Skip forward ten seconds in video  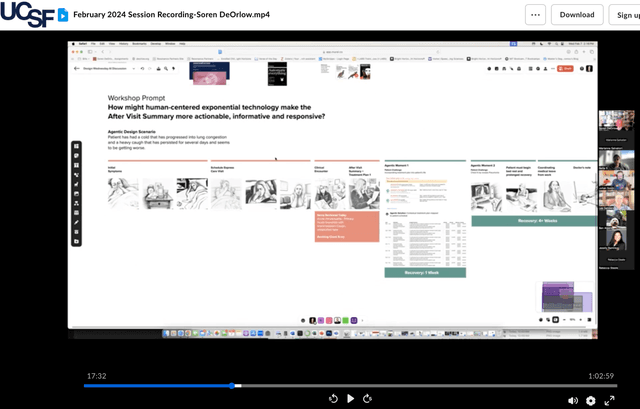(367, 398)
